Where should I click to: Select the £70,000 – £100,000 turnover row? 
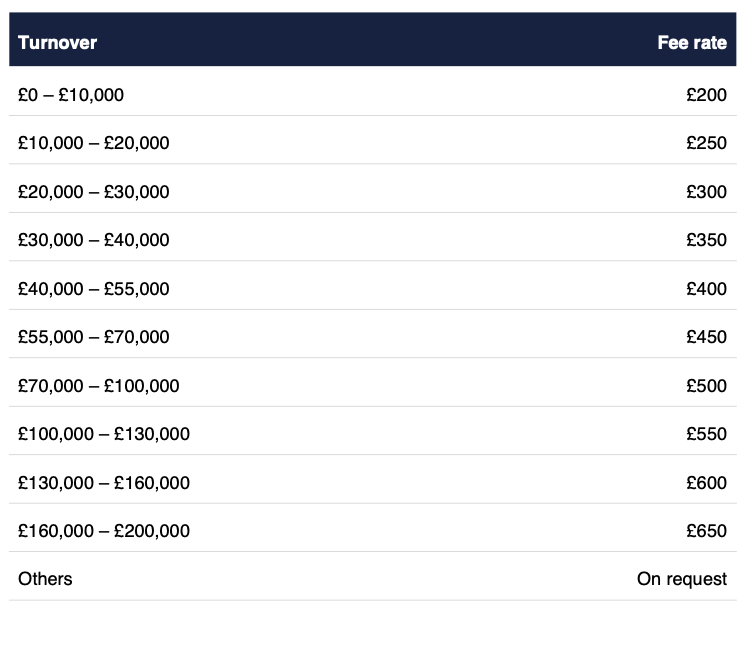[x=99, y=386]
